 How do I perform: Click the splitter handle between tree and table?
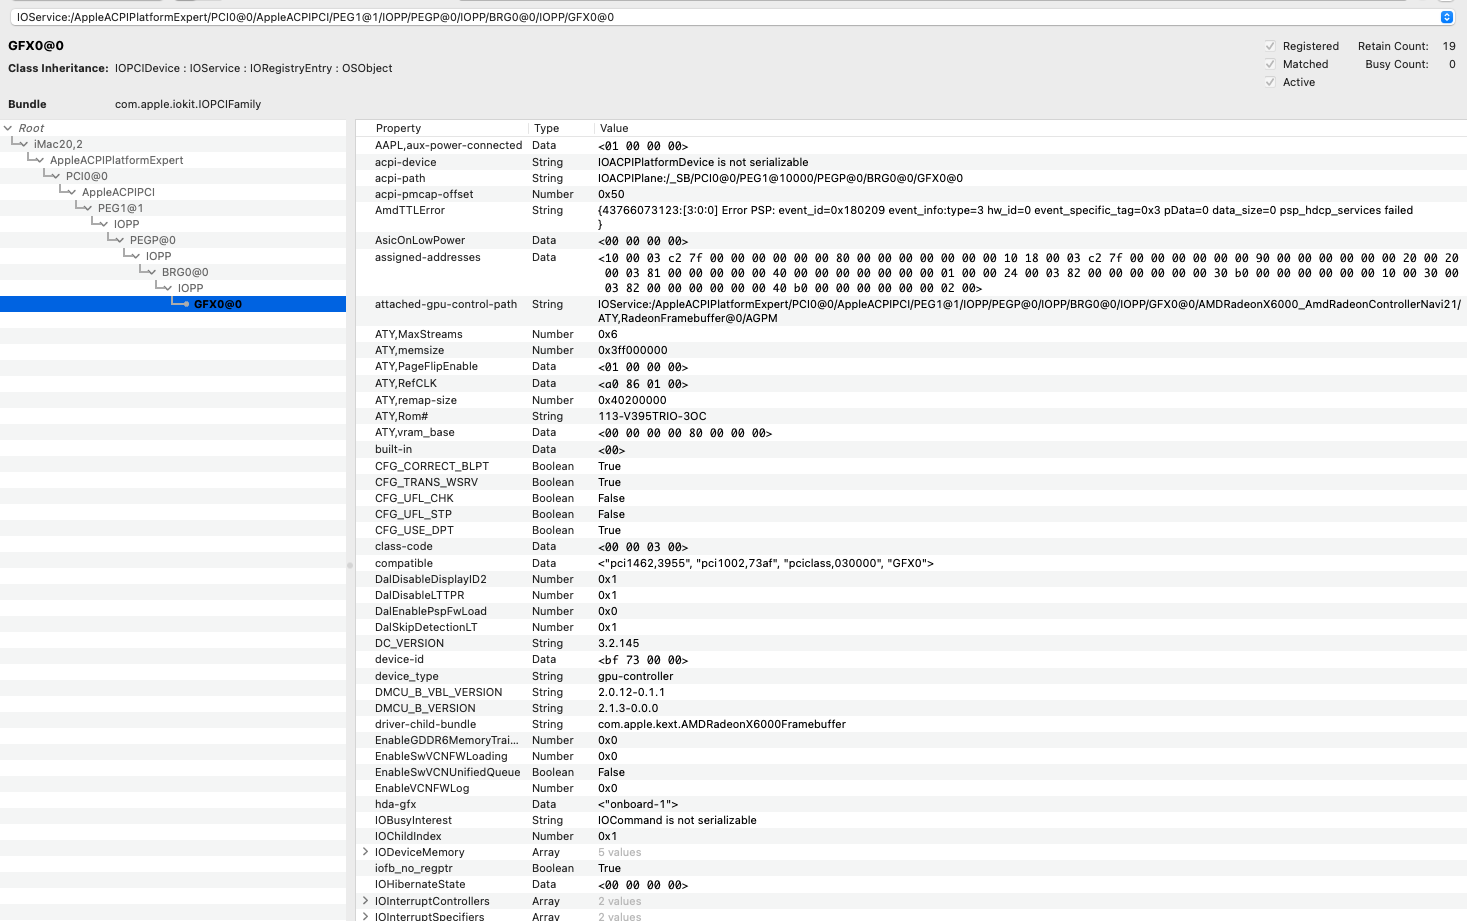pos(350,565)
